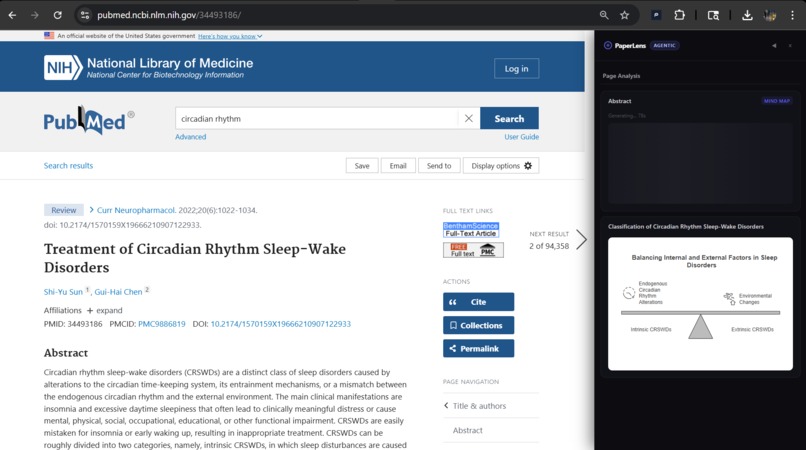Viewport: 806px width, 450px height.
Task: Reload the PubMed page
Action: pos(58,15)
